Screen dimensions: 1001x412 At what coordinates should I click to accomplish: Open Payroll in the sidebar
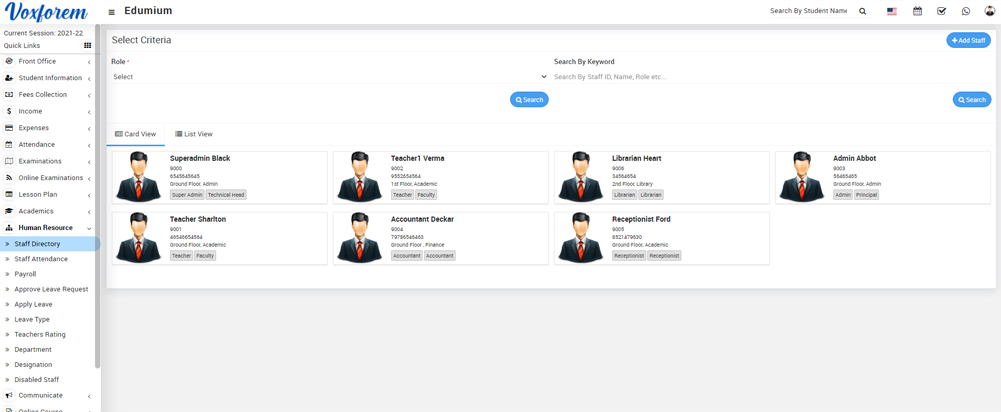25,274
